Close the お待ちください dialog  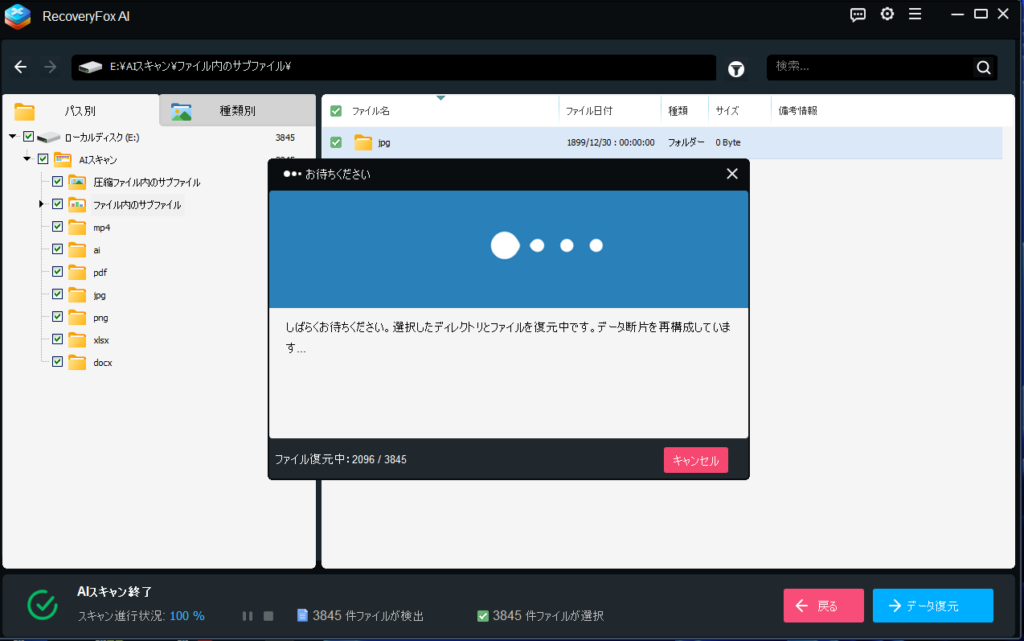pyautogui.click(x=732, y=174)
